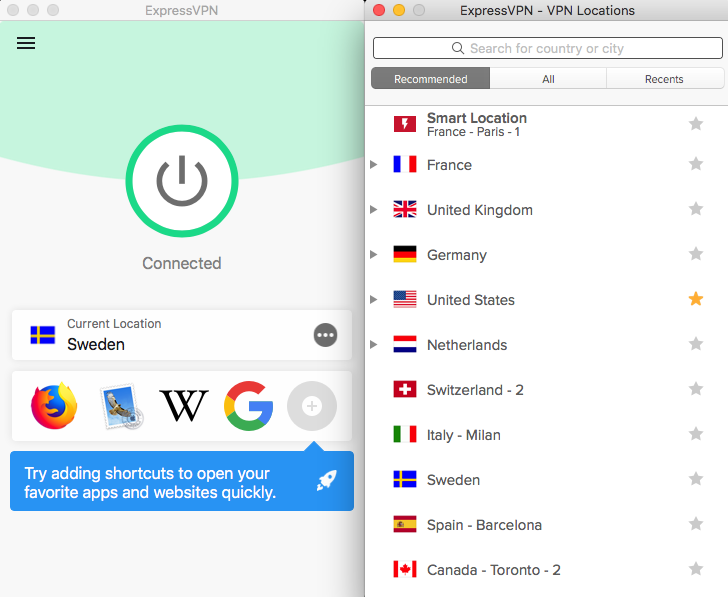The height and width of the screenshot is (597, 728).
Task: Favorite the Smart Location with its star
Action: [696, 123]
